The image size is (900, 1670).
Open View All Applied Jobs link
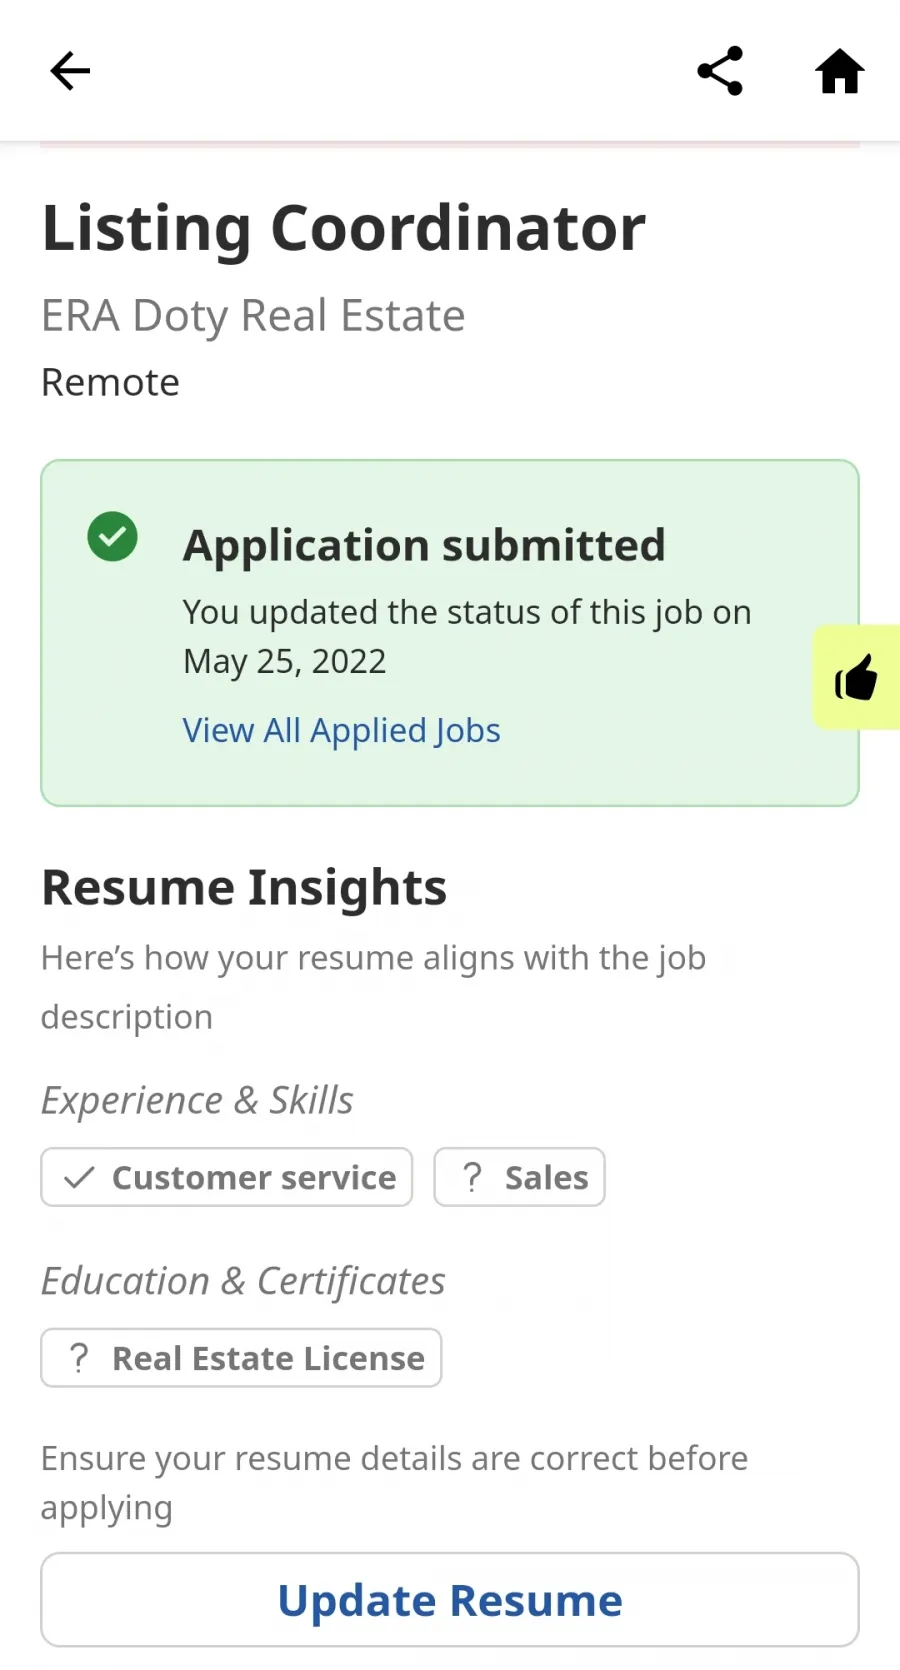341,731
